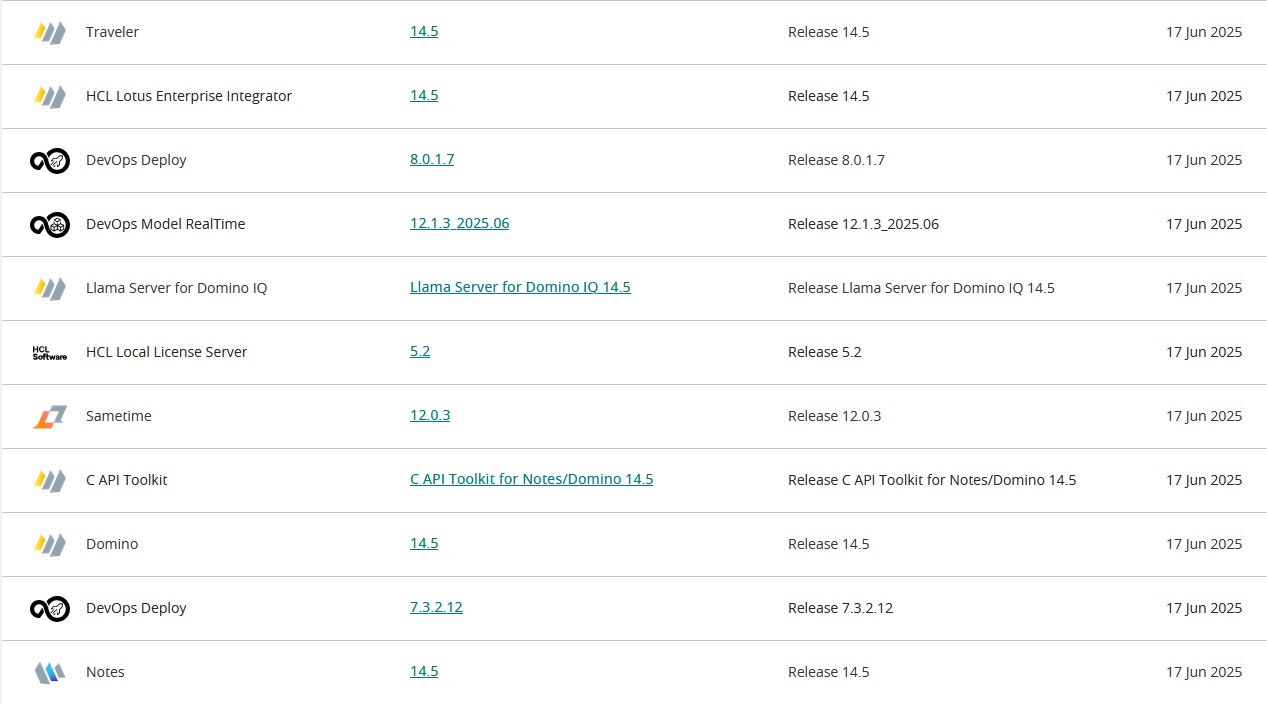Click the HCL Lotus Enterprise Integrator icon
1267x704 pixels.
tap(49, 96)
